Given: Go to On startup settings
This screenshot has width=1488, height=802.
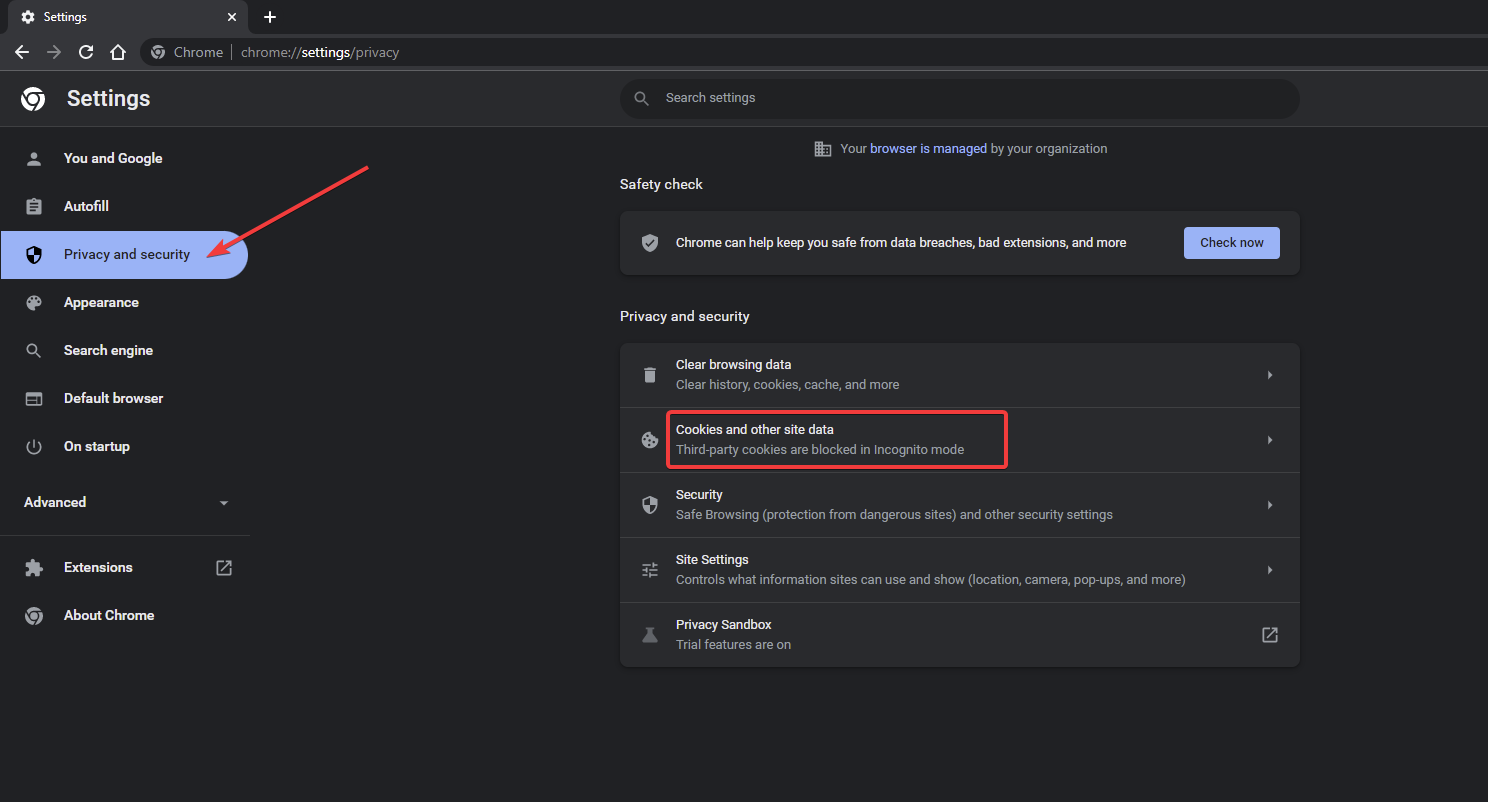Looking at the screenshot, I should [x=97, y=446].
